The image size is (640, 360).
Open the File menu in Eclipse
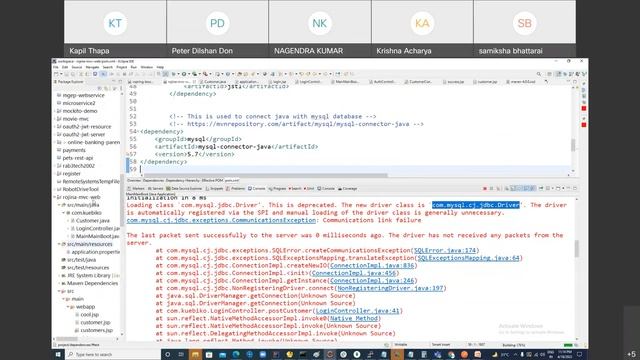[56, 67]
